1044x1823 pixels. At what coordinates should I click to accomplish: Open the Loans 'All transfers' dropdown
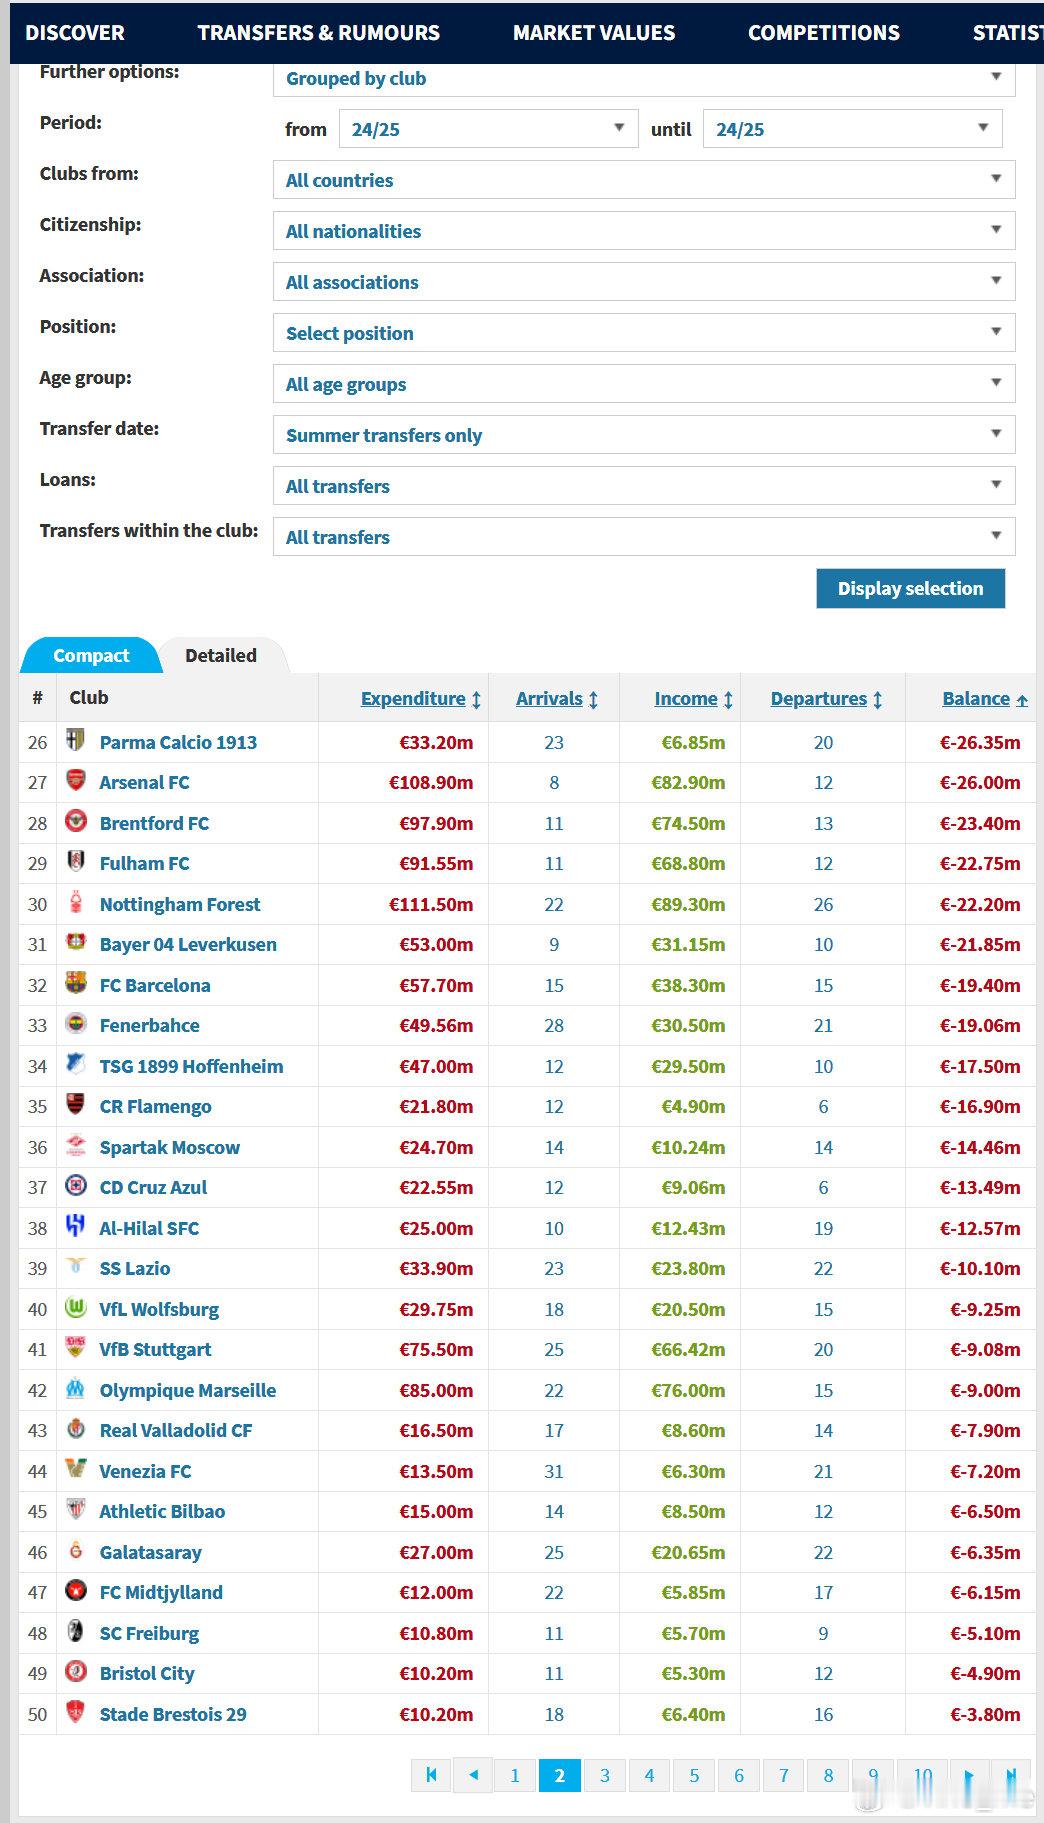point(644,486)
